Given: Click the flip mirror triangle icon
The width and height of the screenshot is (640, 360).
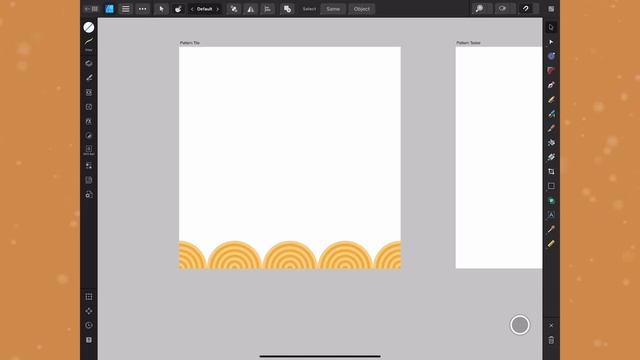Looking at the screenshot, I should pos(251,9).
